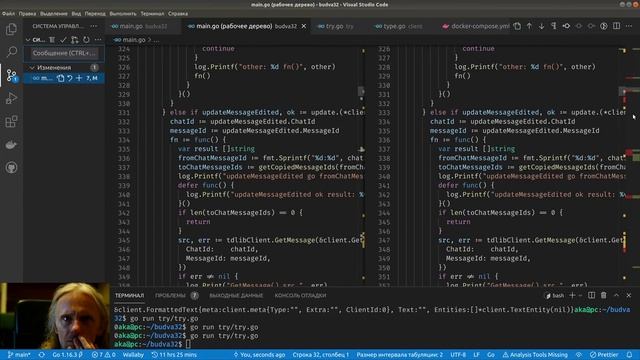Open the bash terminal profile selector
The height and width of the screenshot is (360, 640).
555,296
